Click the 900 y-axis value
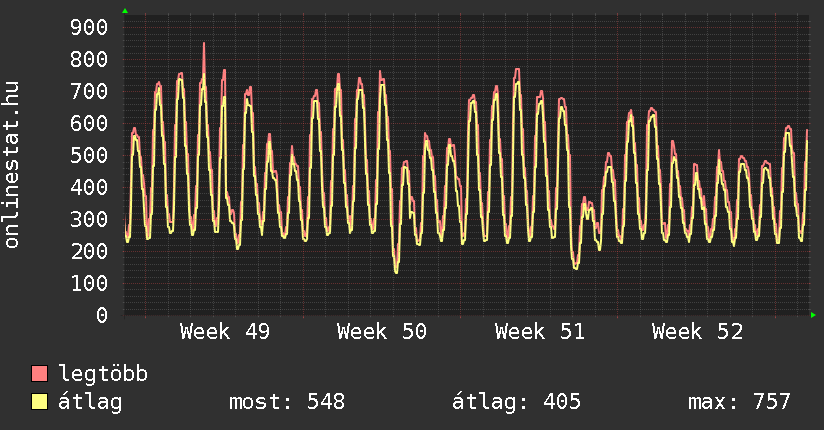Image resolution: width=824 pixels, height=430 pixels. pyautogui.click(x=88, y=27)
